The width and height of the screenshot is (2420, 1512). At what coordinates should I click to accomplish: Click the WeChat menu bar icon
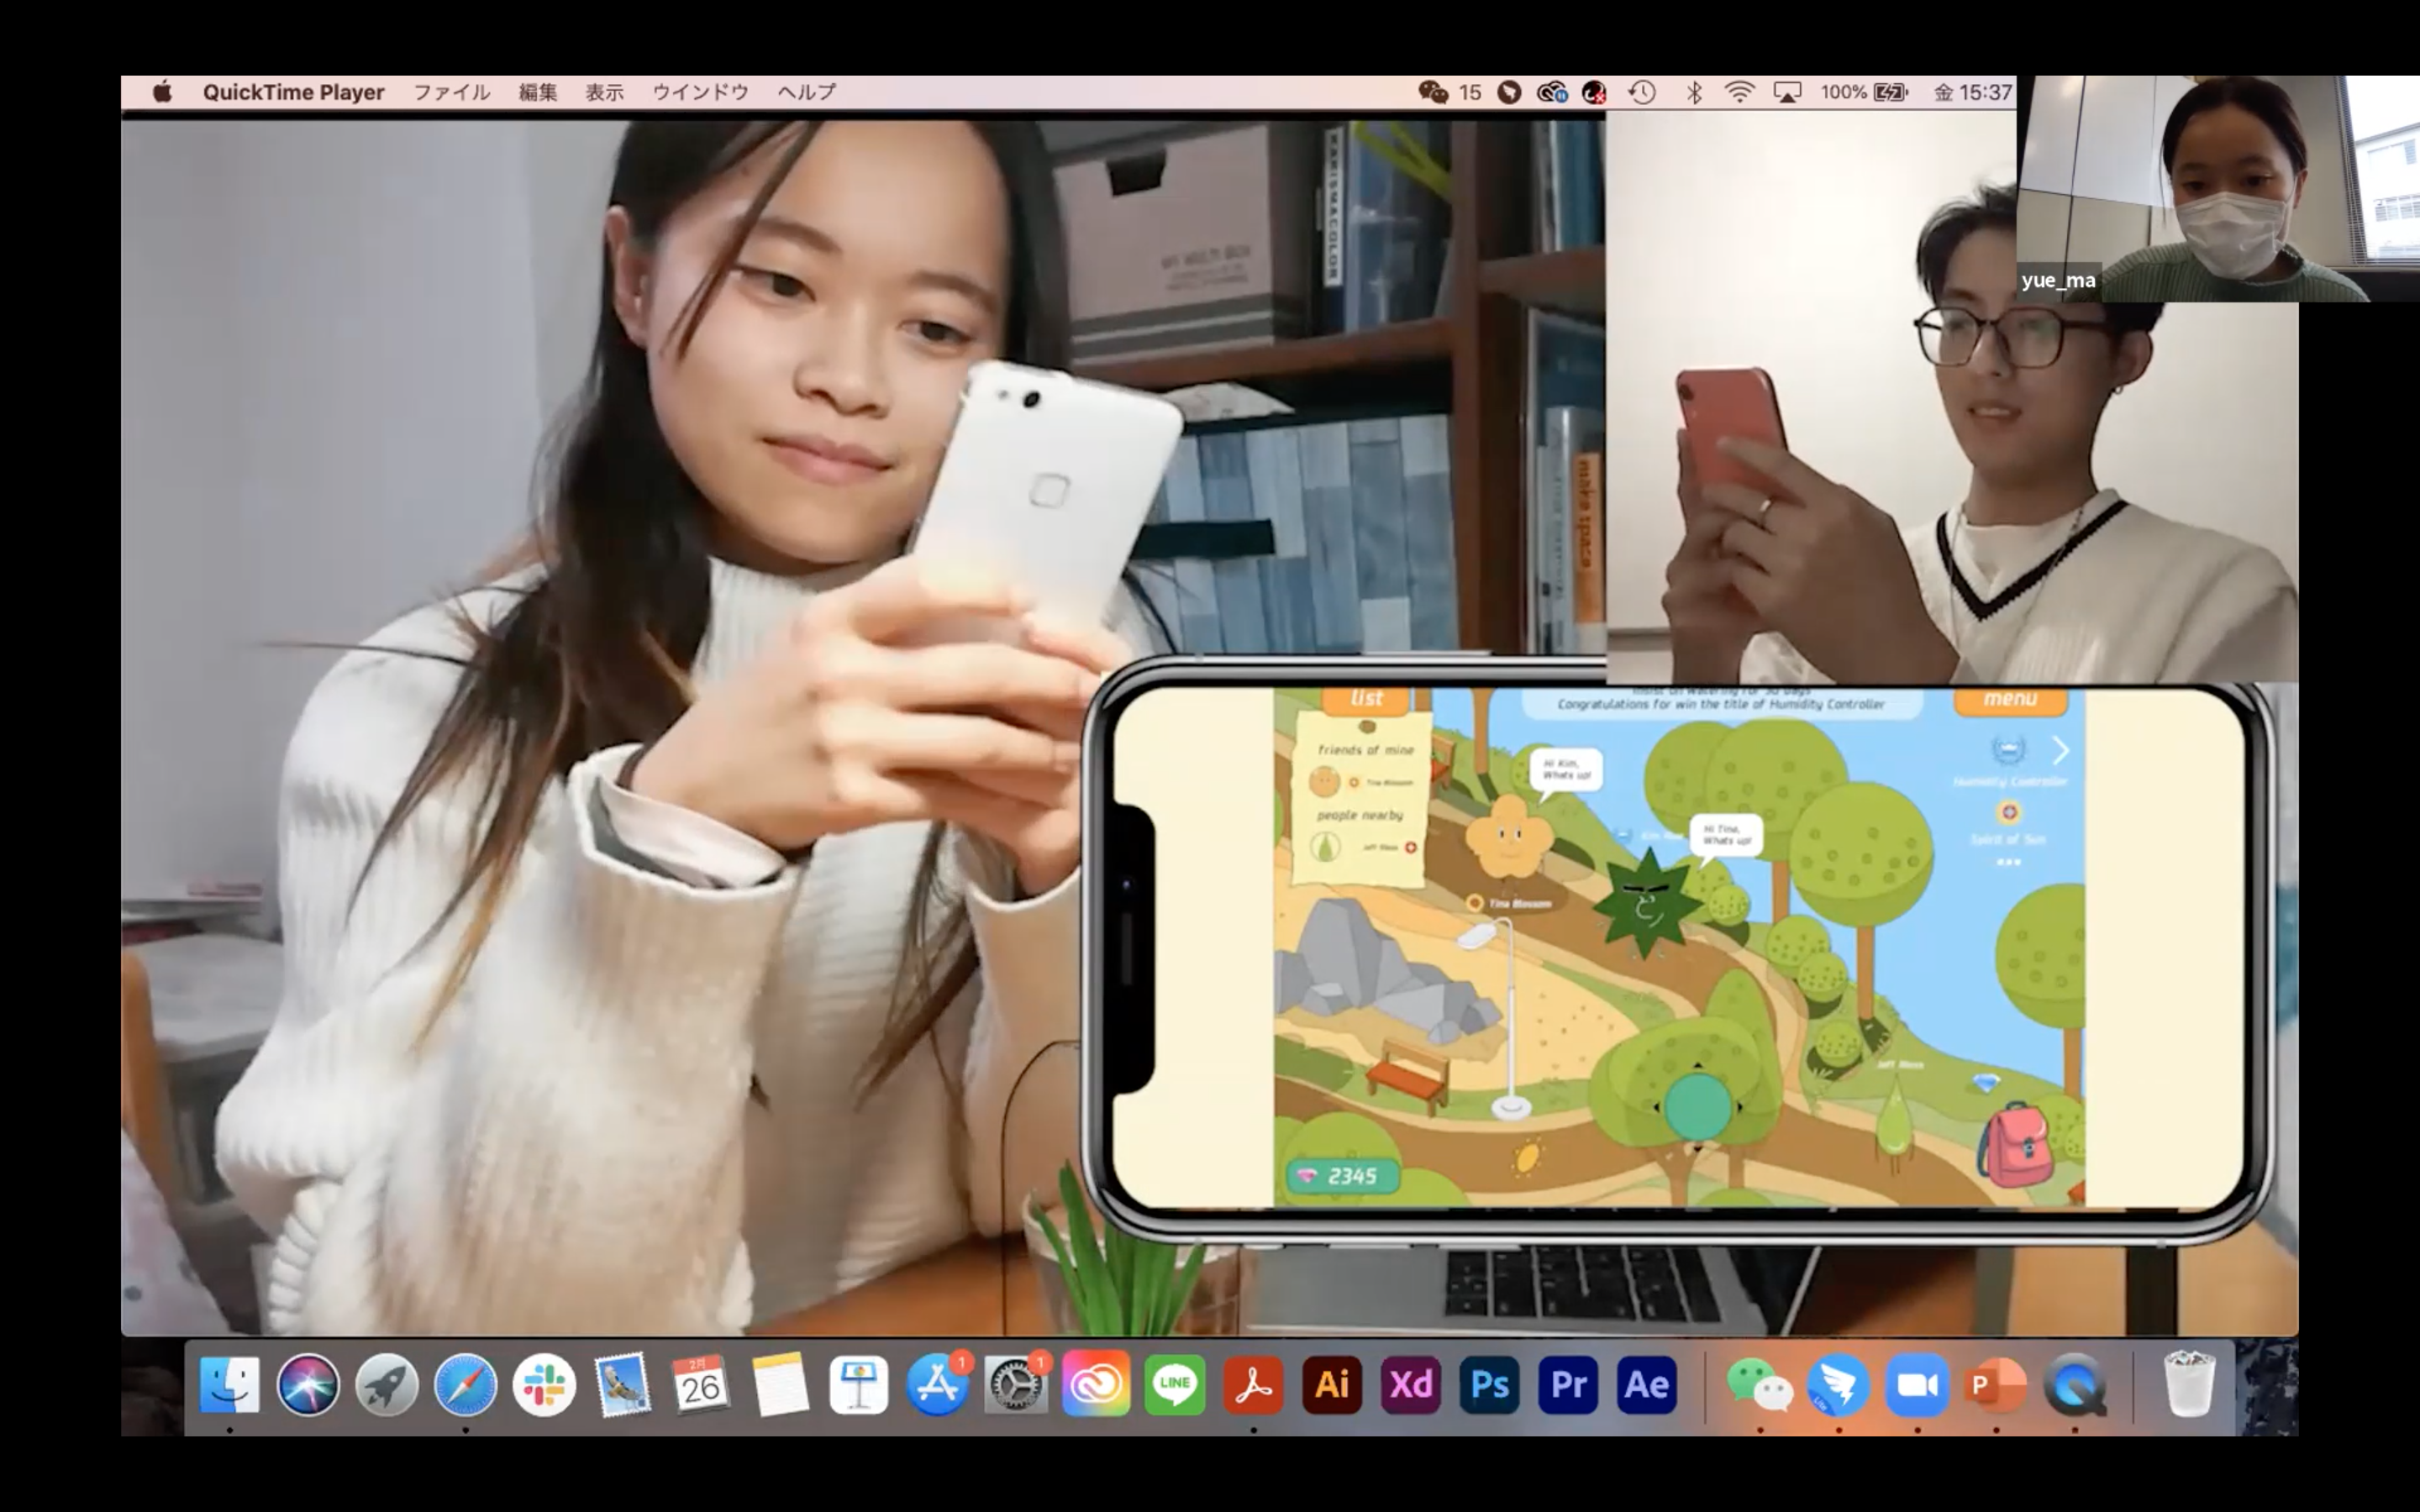(x=1433, y=92)
